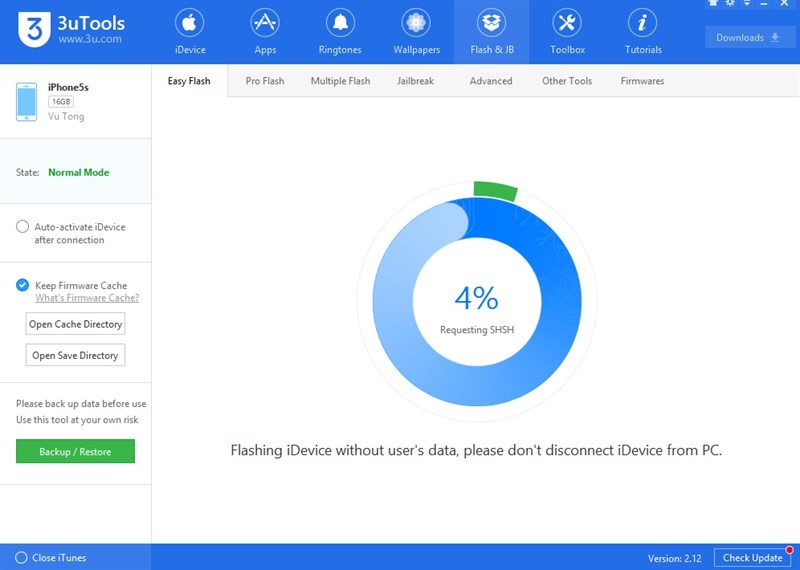Go to the Ringtones section
The image size is (800, 570).
[x=340, y=32]
